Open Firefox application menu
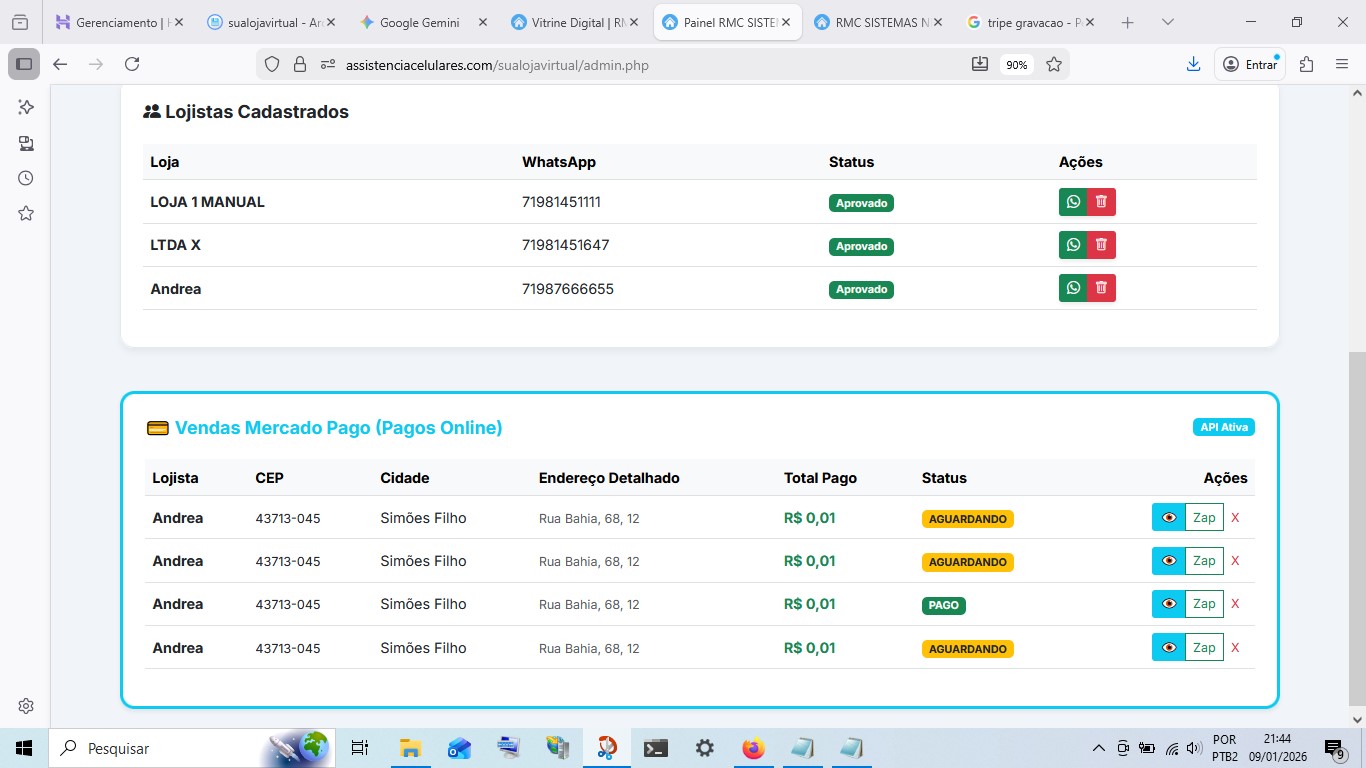 pos(1342,64)
